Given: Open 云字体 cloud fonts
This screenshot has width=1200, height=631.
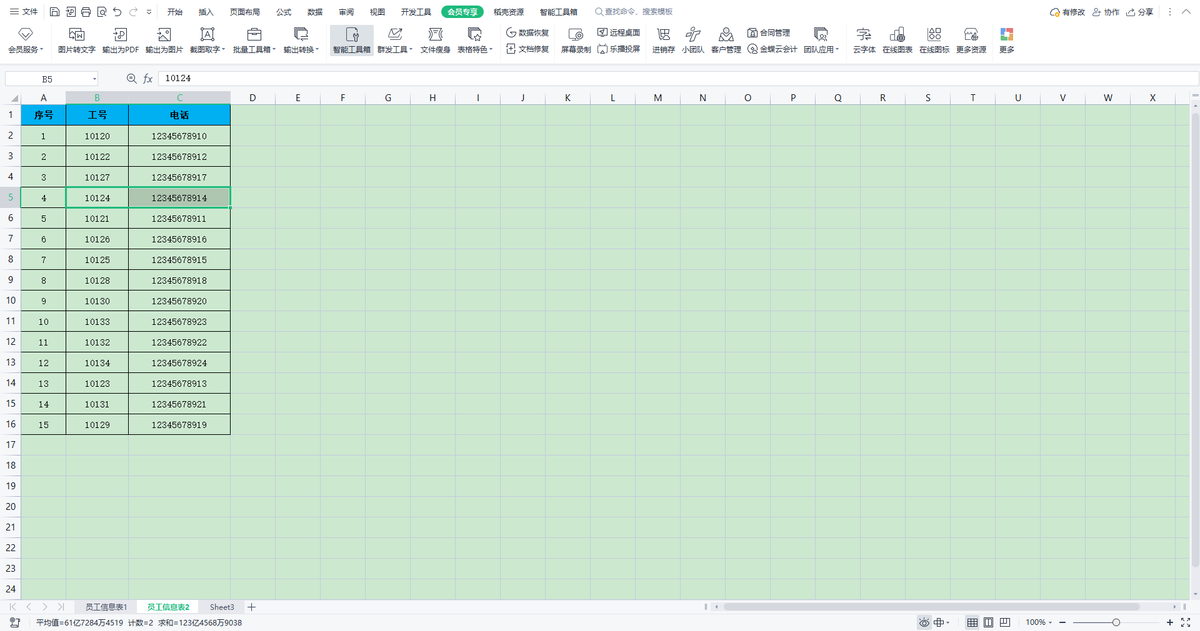Looking at the screenshot, I should click(x=863, y=40).
